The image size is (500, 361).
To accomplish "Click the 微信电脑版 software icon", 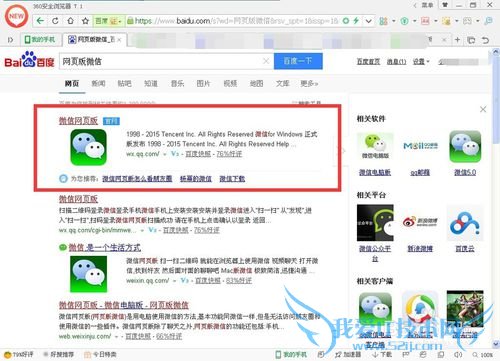I will pyautogui.click(x=375, y=146).
